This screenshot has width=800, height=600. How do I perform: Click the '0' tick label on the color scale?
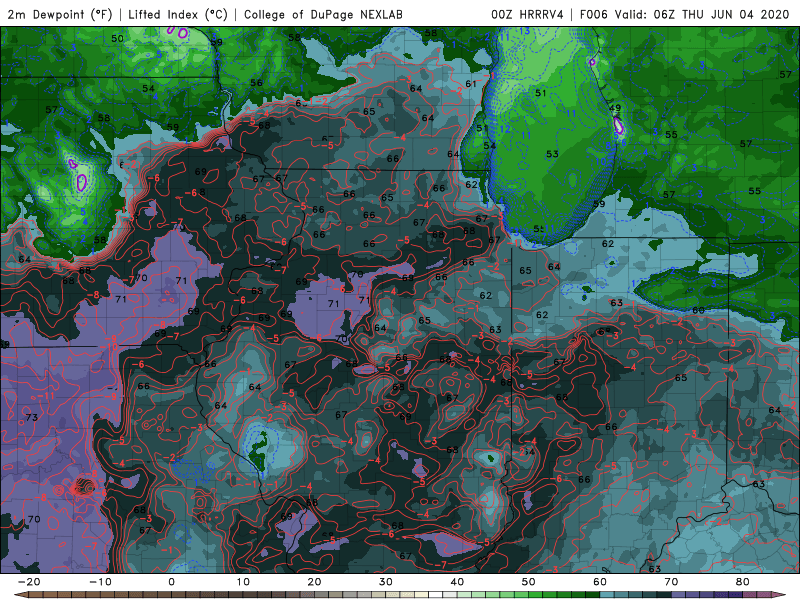171,582
